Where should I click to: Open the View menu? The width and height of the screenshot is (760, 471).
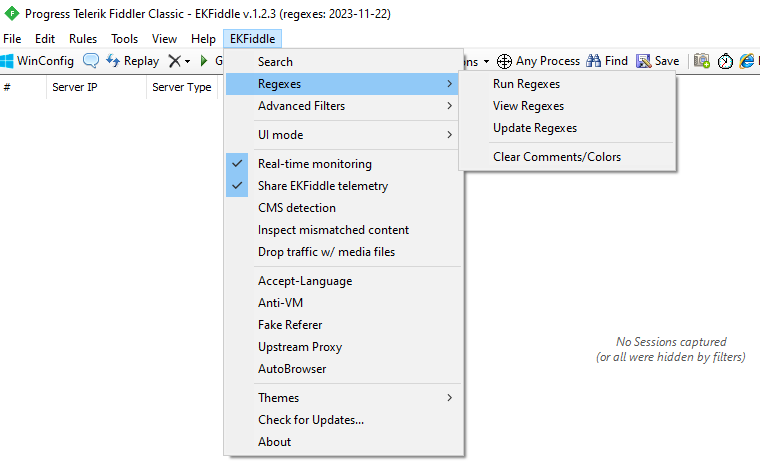pos(164,39)
